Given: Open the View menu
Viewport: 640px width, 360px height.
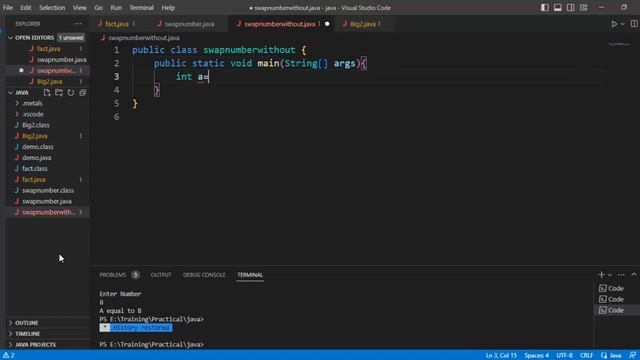Looking at the screenshot, I should pyautogui.click(x=80, y=8).
